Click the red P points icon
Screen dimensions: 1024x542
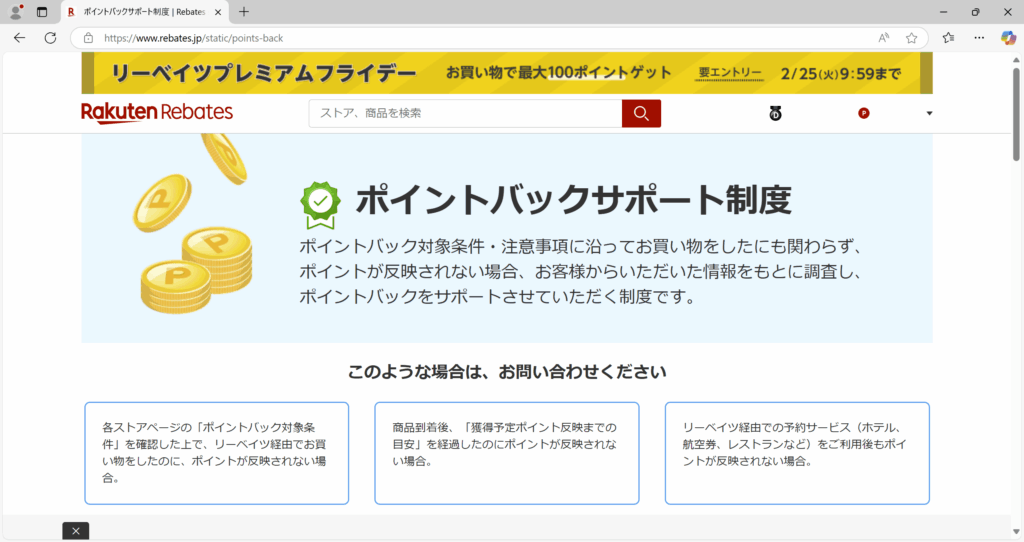click(x=864, y=113)
